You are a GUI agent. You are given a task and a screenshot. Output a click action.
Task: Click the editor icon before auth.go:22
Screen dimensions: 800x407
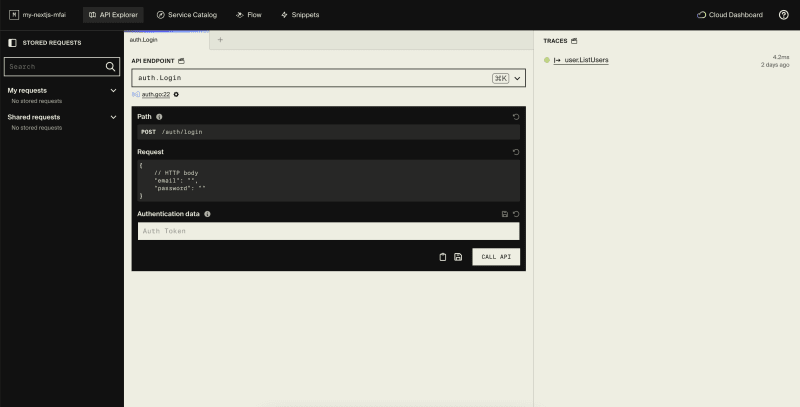click(136, 94)
